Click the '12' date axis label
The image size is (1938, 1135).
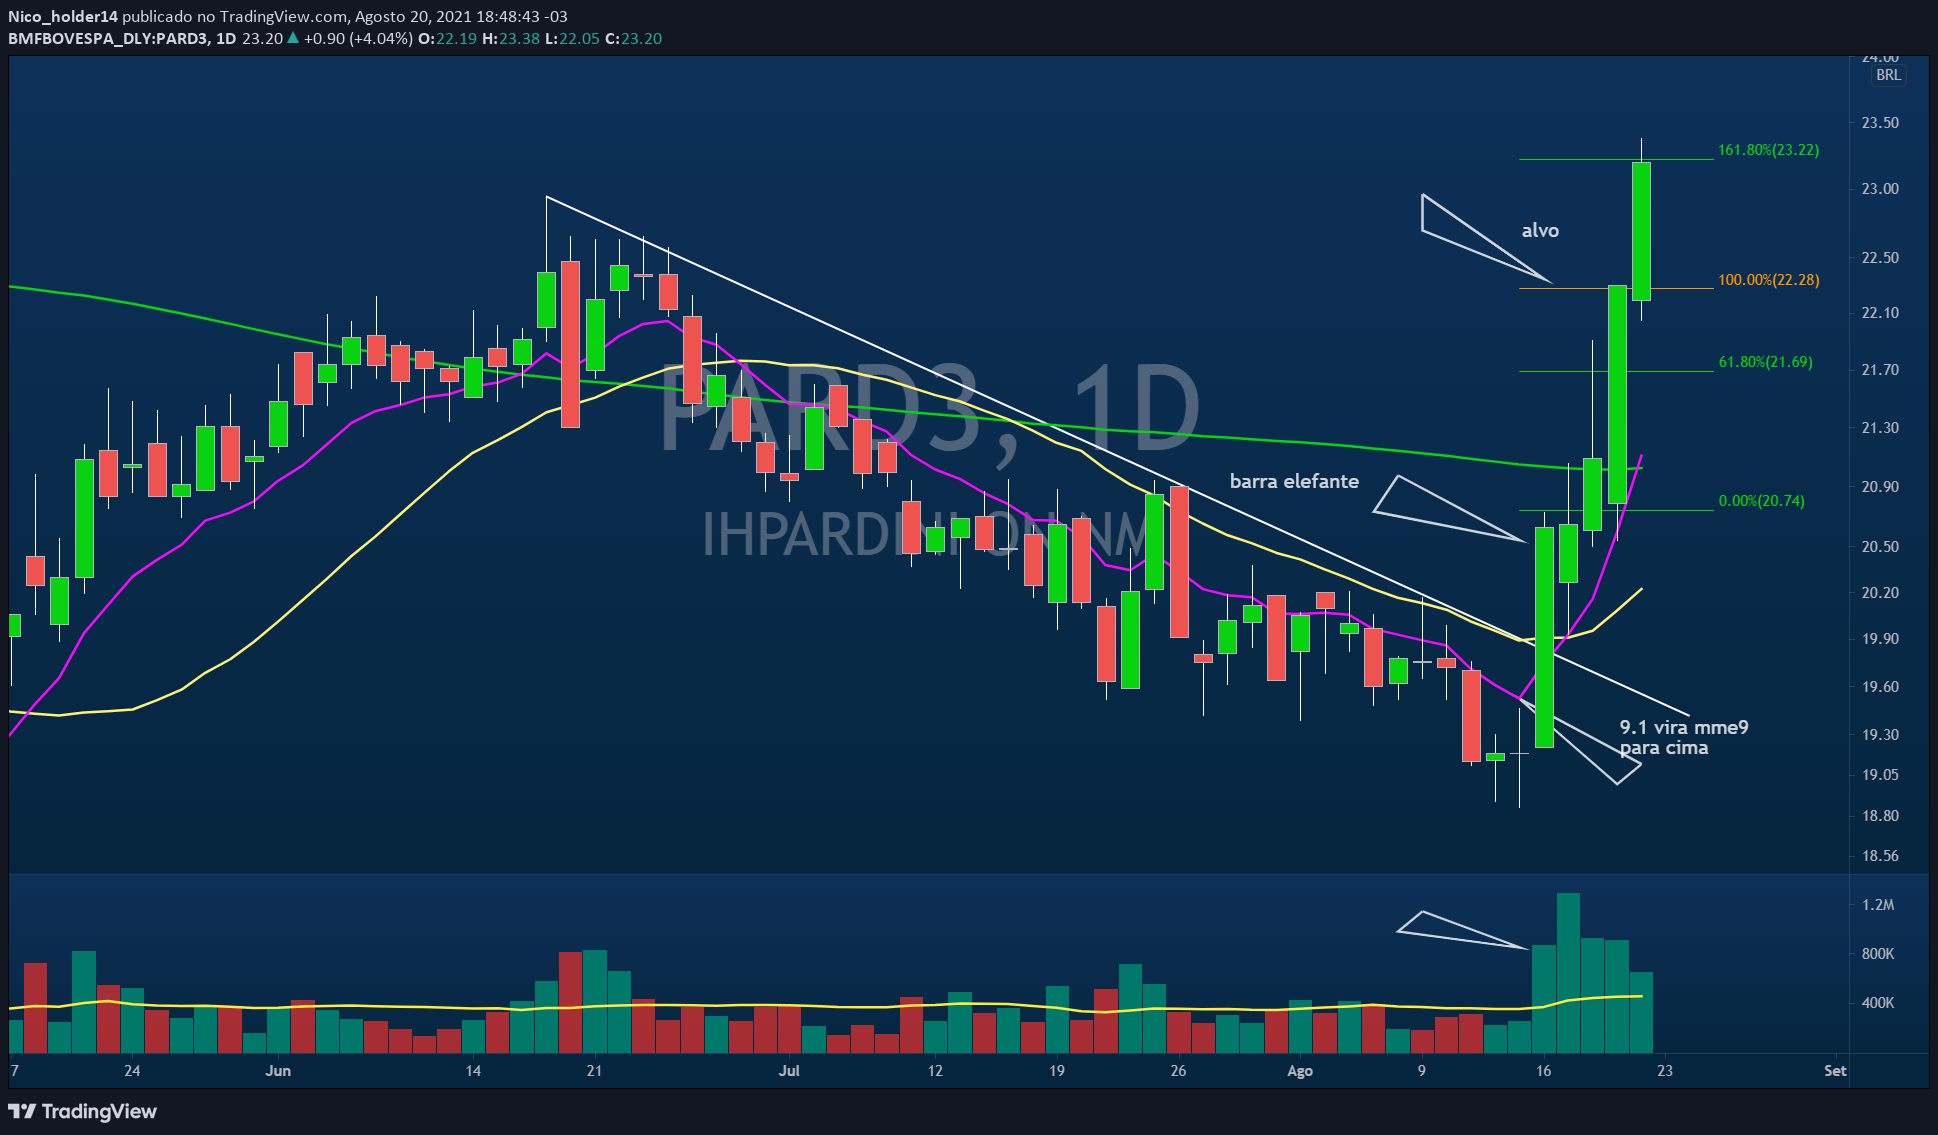pyautogui.click(x=935, y=1071)
